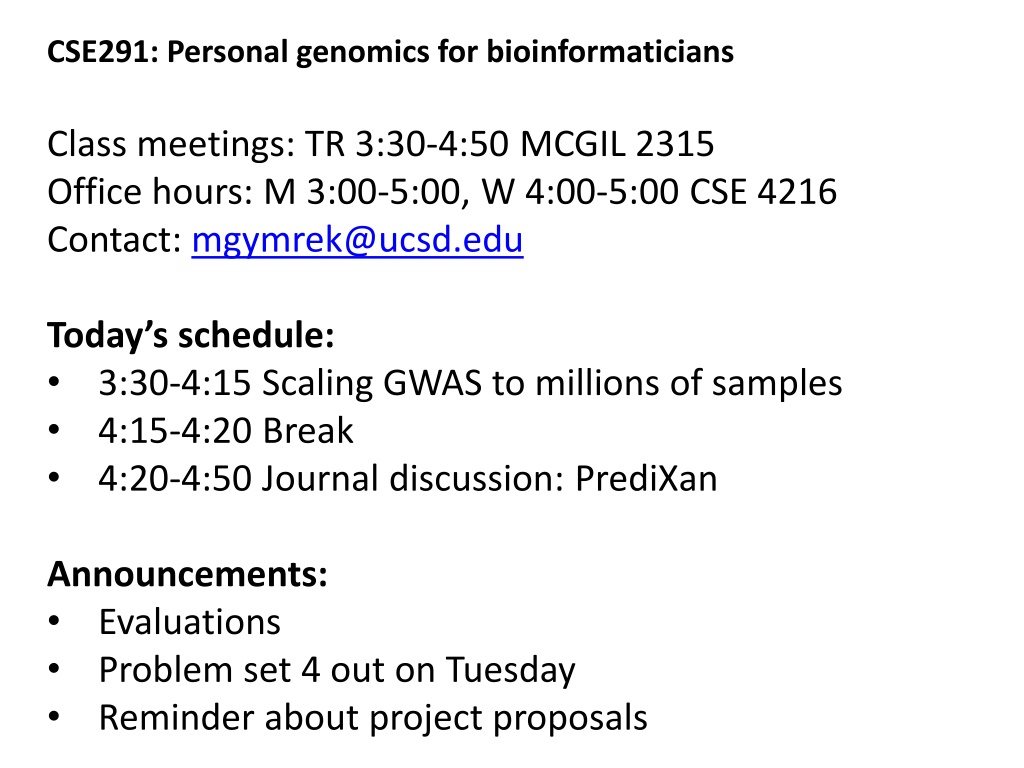Screen dimensions: 1024x768
Task: Click the MCGIL 2315 room text
Action: pyautogui.click(x=617, y=144)
